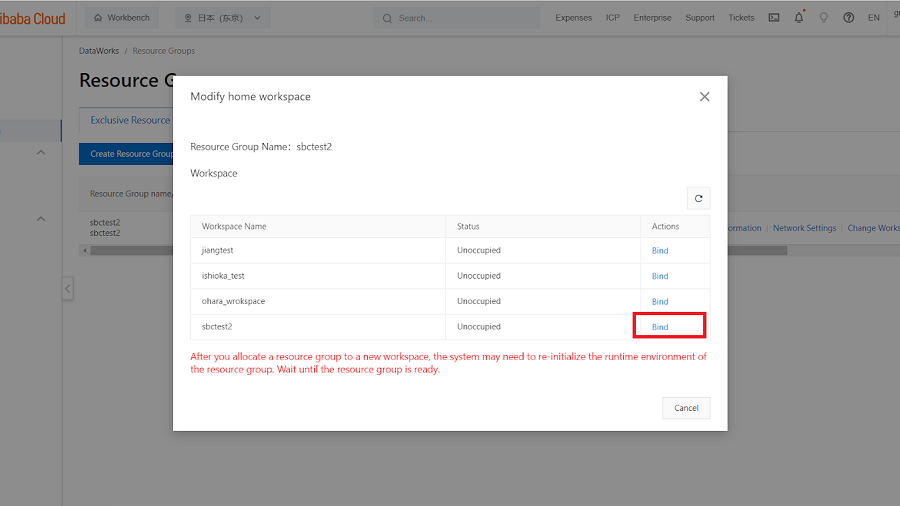The height and width of the screenshot is (506, 900).
Task: Open the notifications bell
Action: click(x=799, y=18)
